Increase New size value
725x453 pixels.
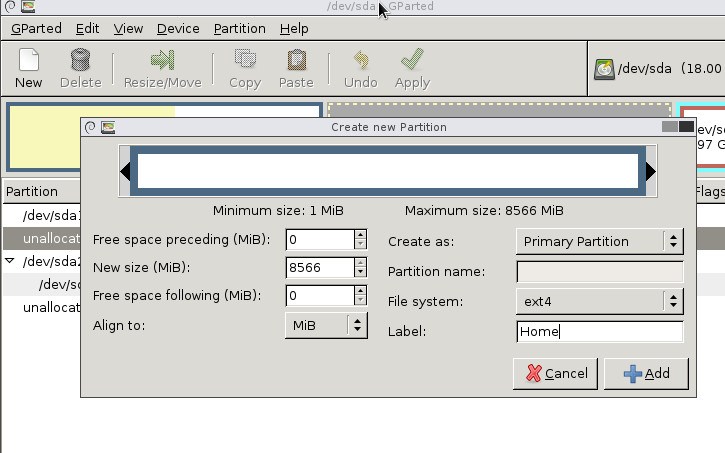360,262
